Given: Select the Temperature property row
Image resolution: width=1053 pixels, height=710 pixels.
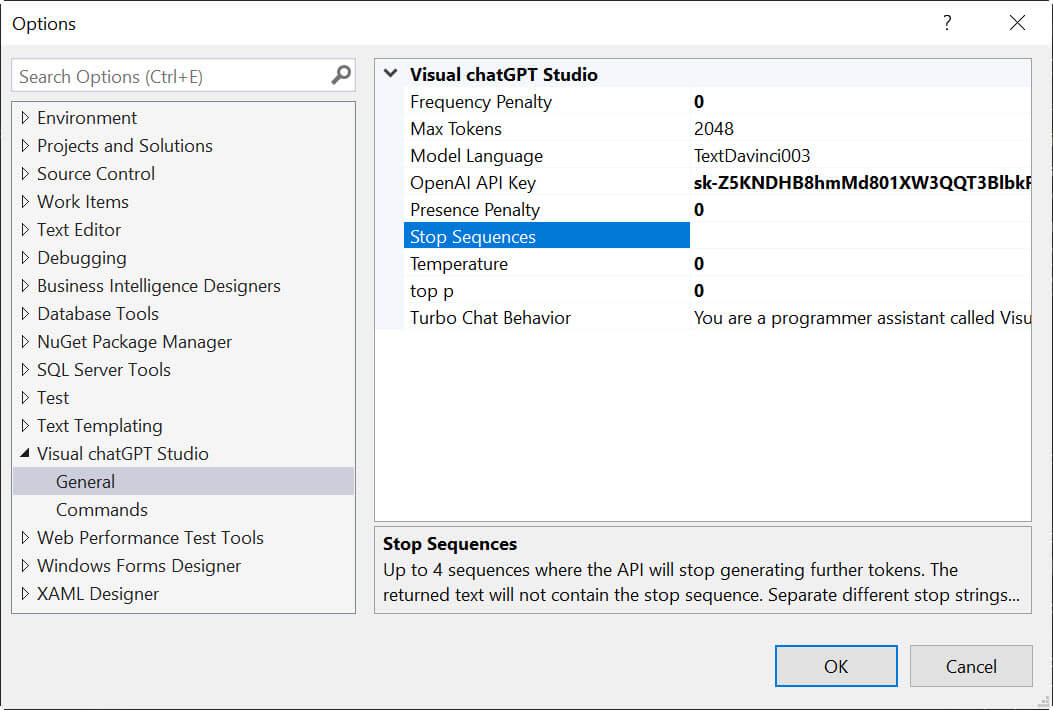Looking at the screenshot, I should [x=458, y=263].
